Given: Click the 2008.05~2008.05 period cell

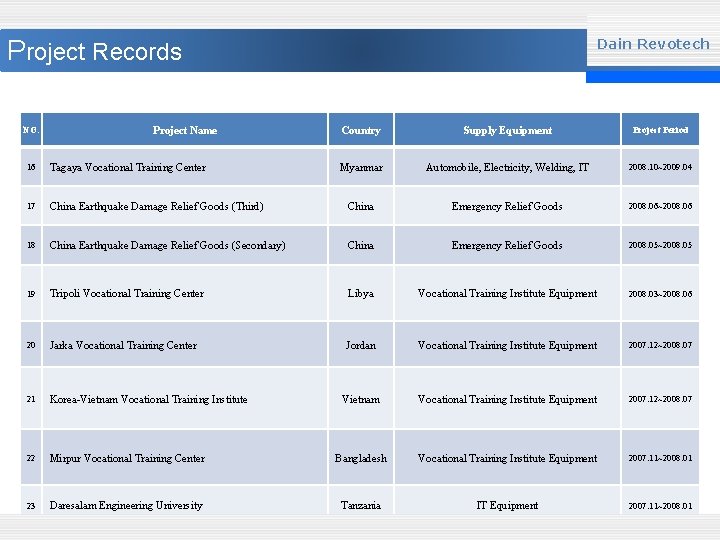Looking at the screenshot, I should pos(660,245).
